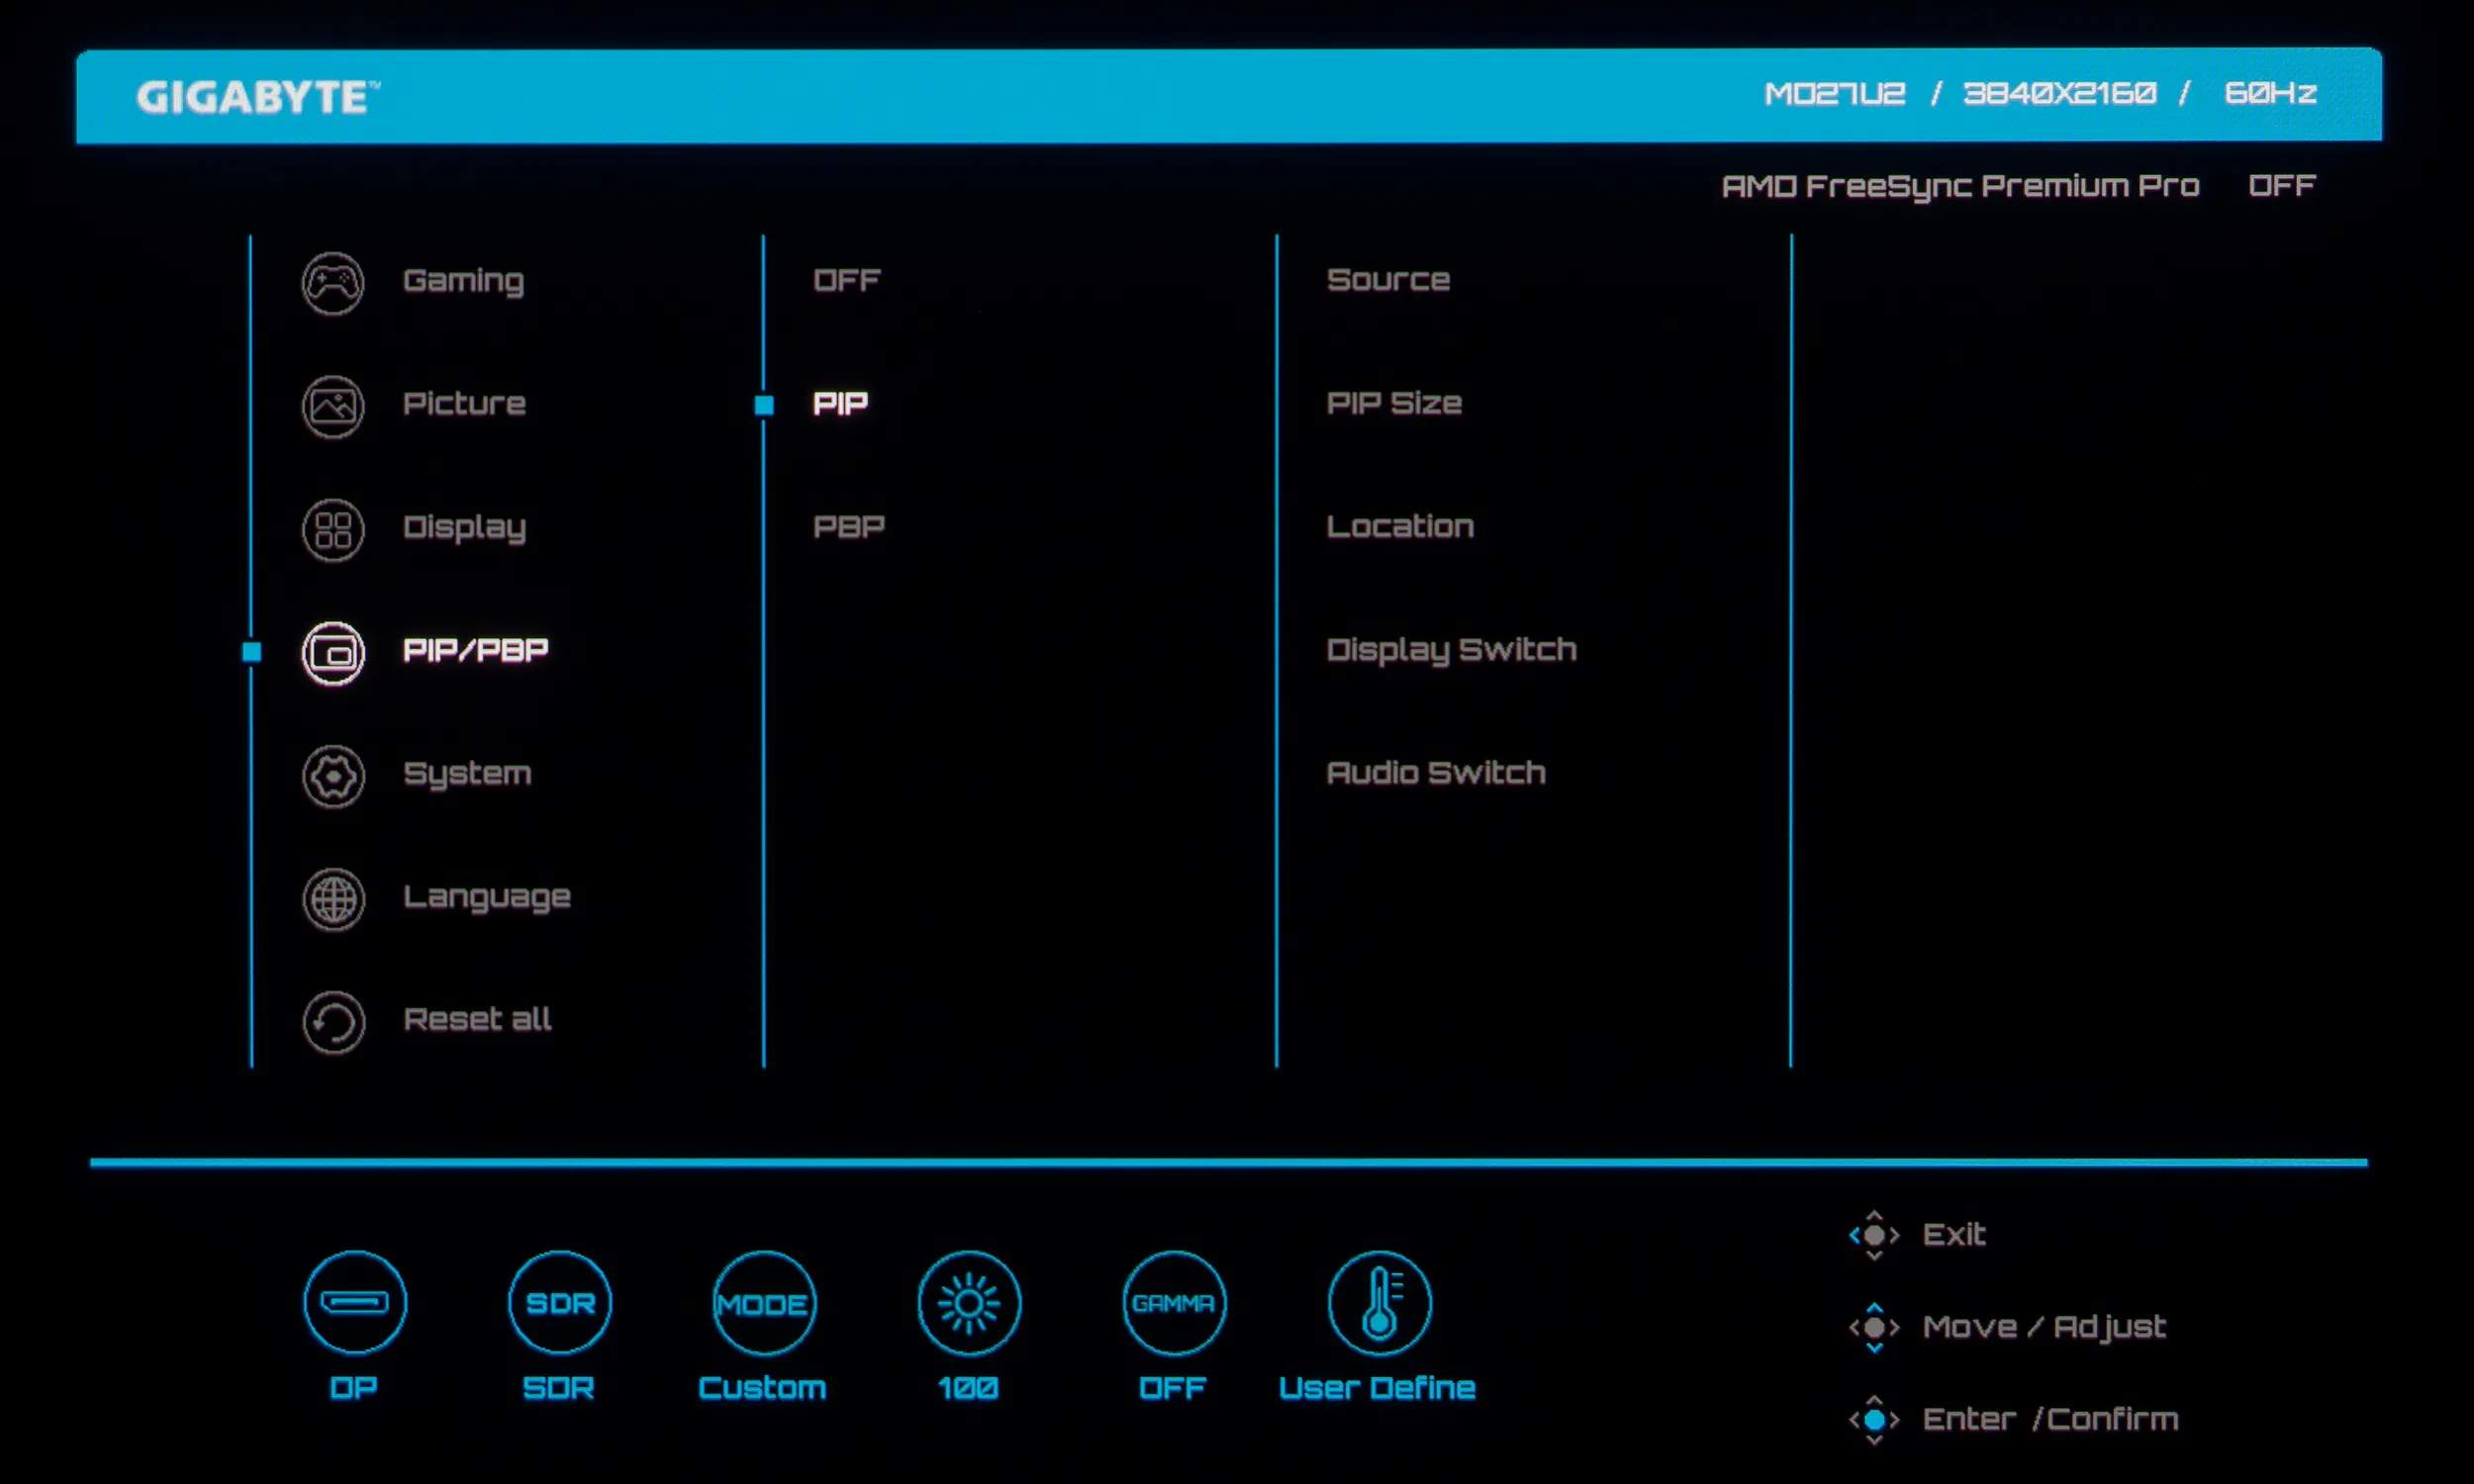The height and width of the screenshot is (1484, 2474).
Task: Select the Display grid icon
Action: [x=333, y=530]
